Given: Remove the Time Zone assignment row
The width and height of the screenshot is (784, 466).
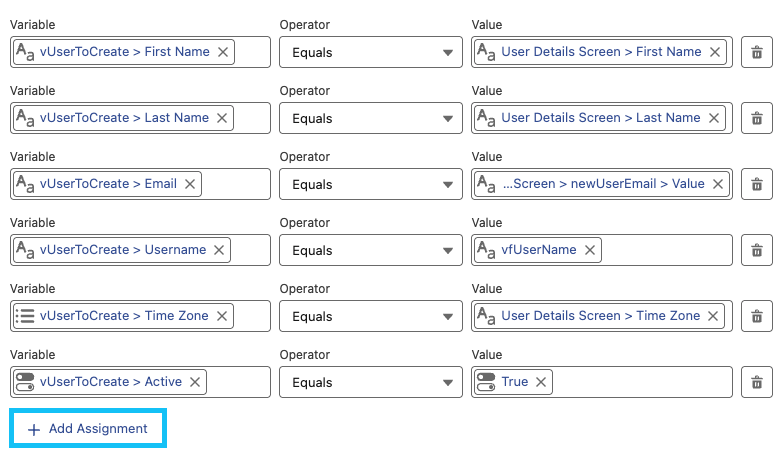Looking at the screenshot, I should click(x=757, y=316).
